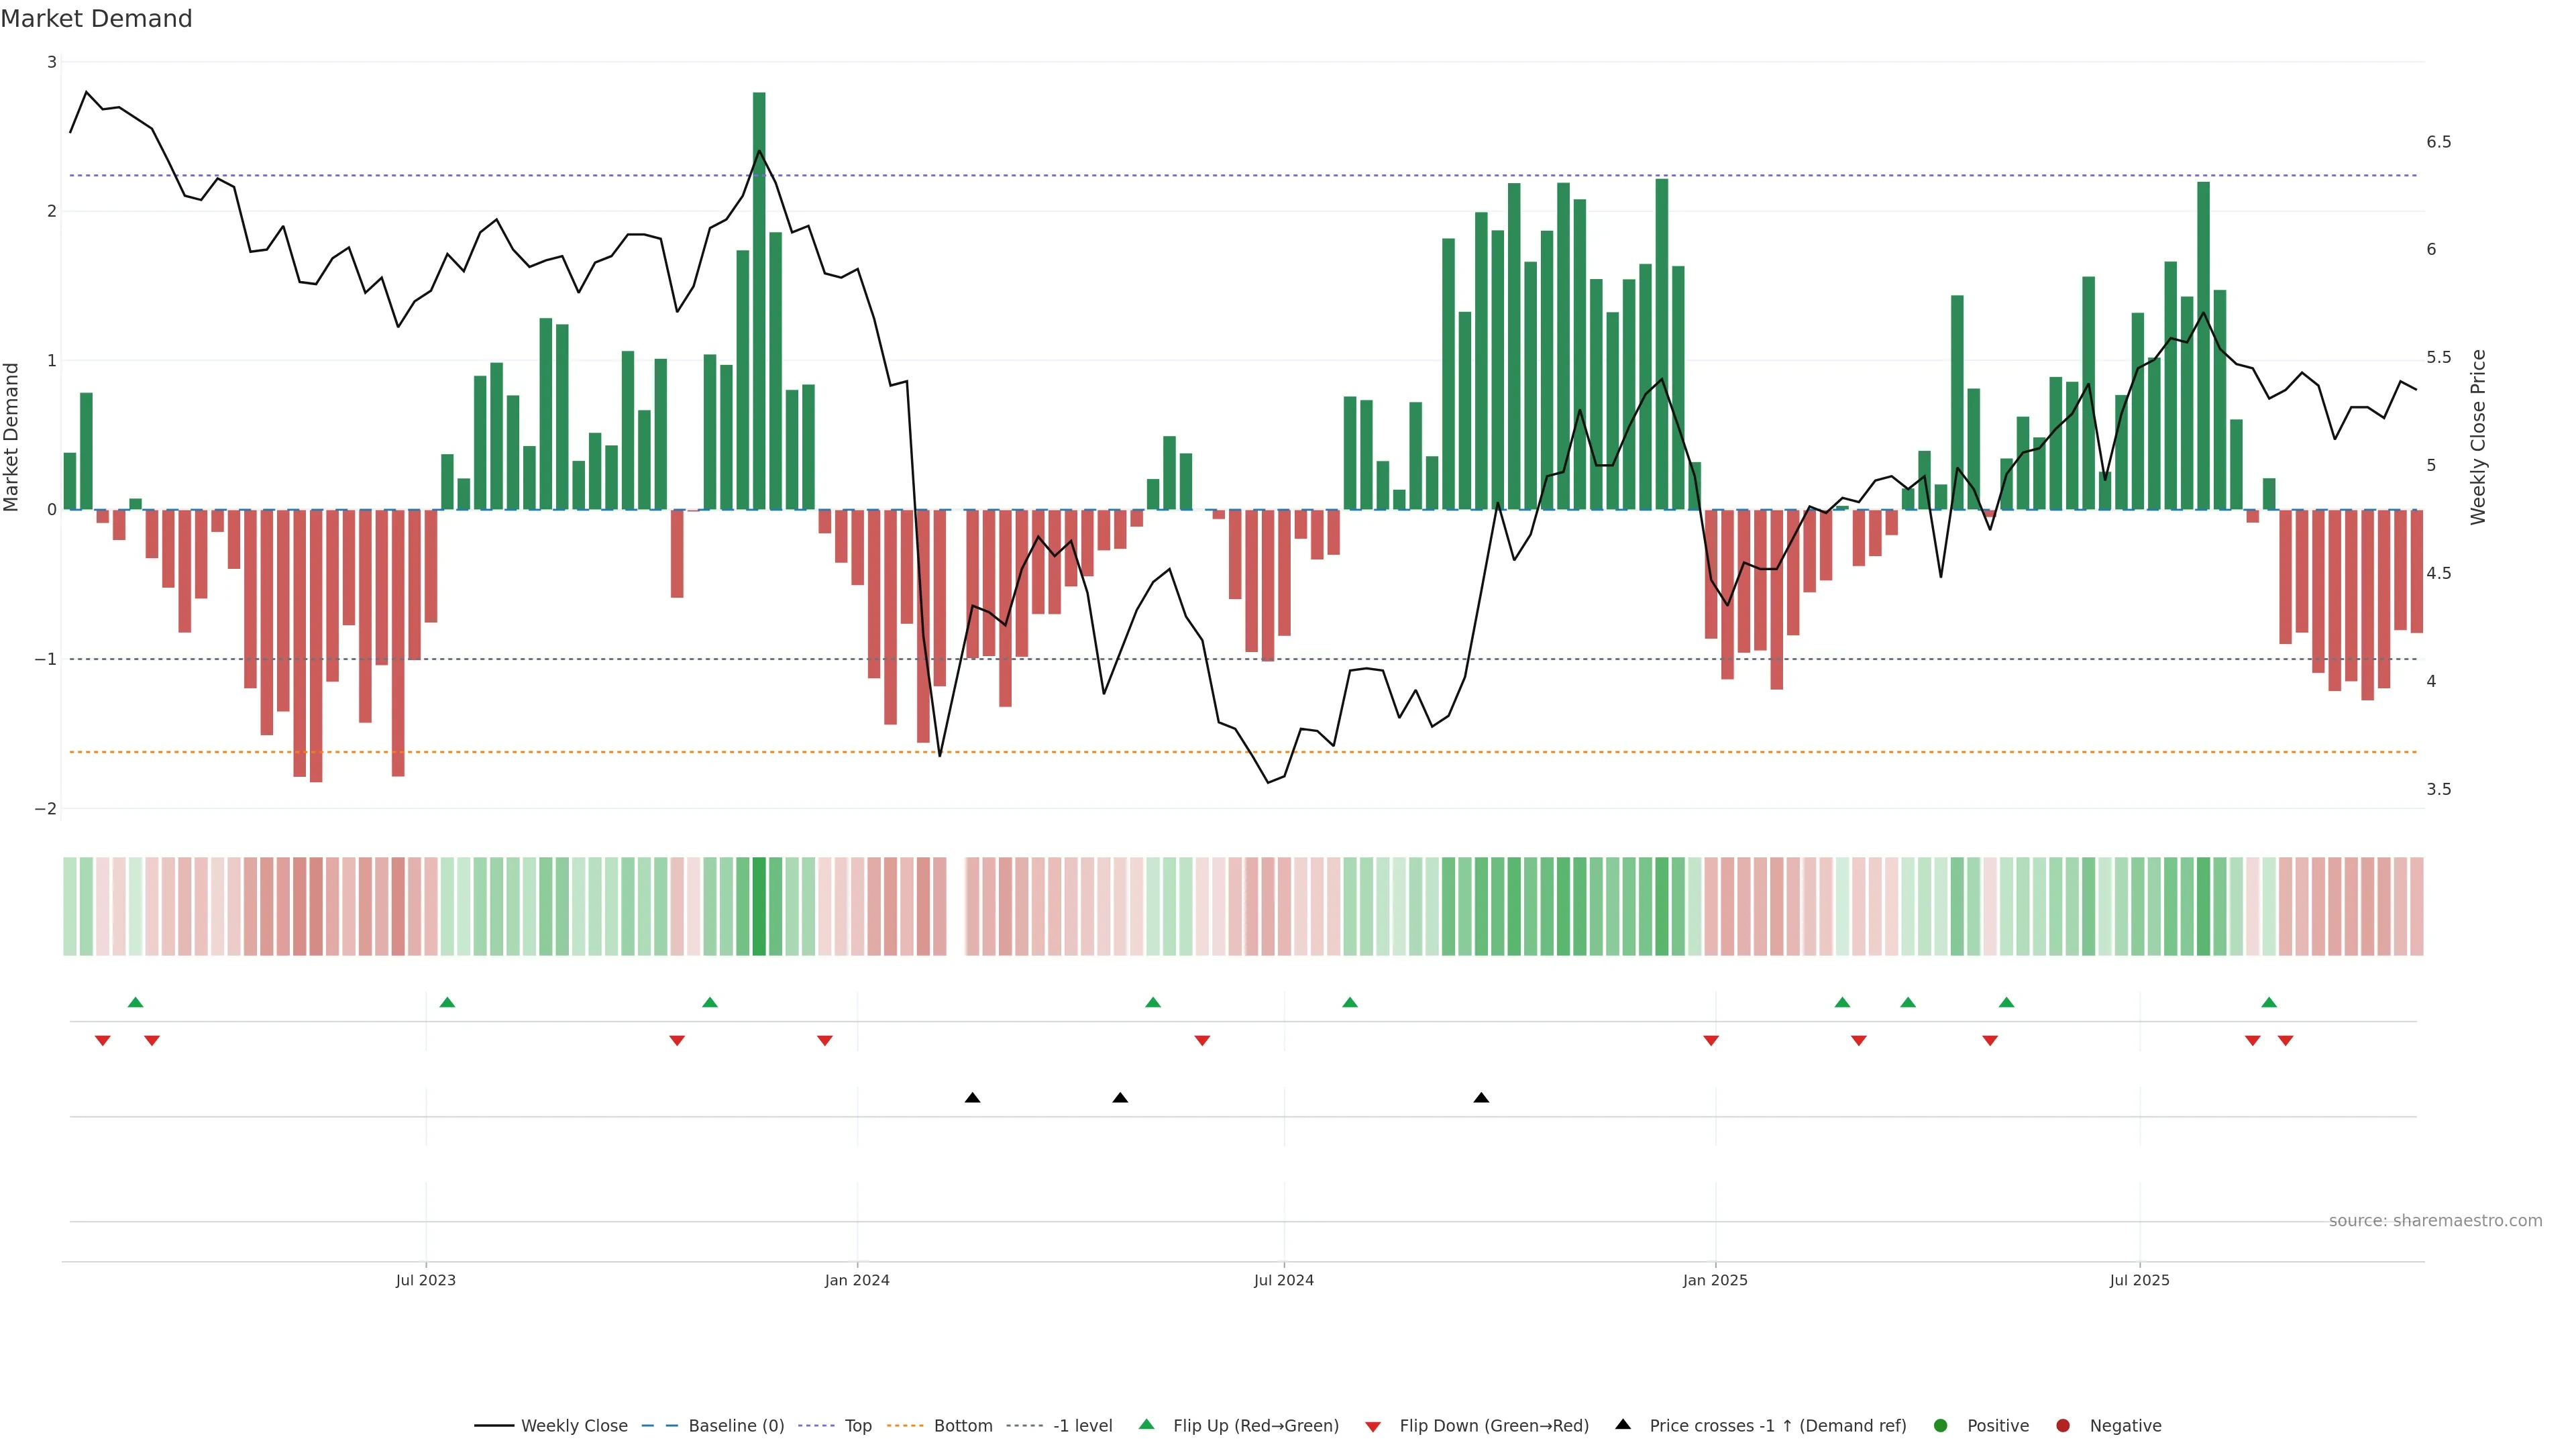
Task: Click the rightmost black price-cross triangle marker
Action: click(1481, 1098)
